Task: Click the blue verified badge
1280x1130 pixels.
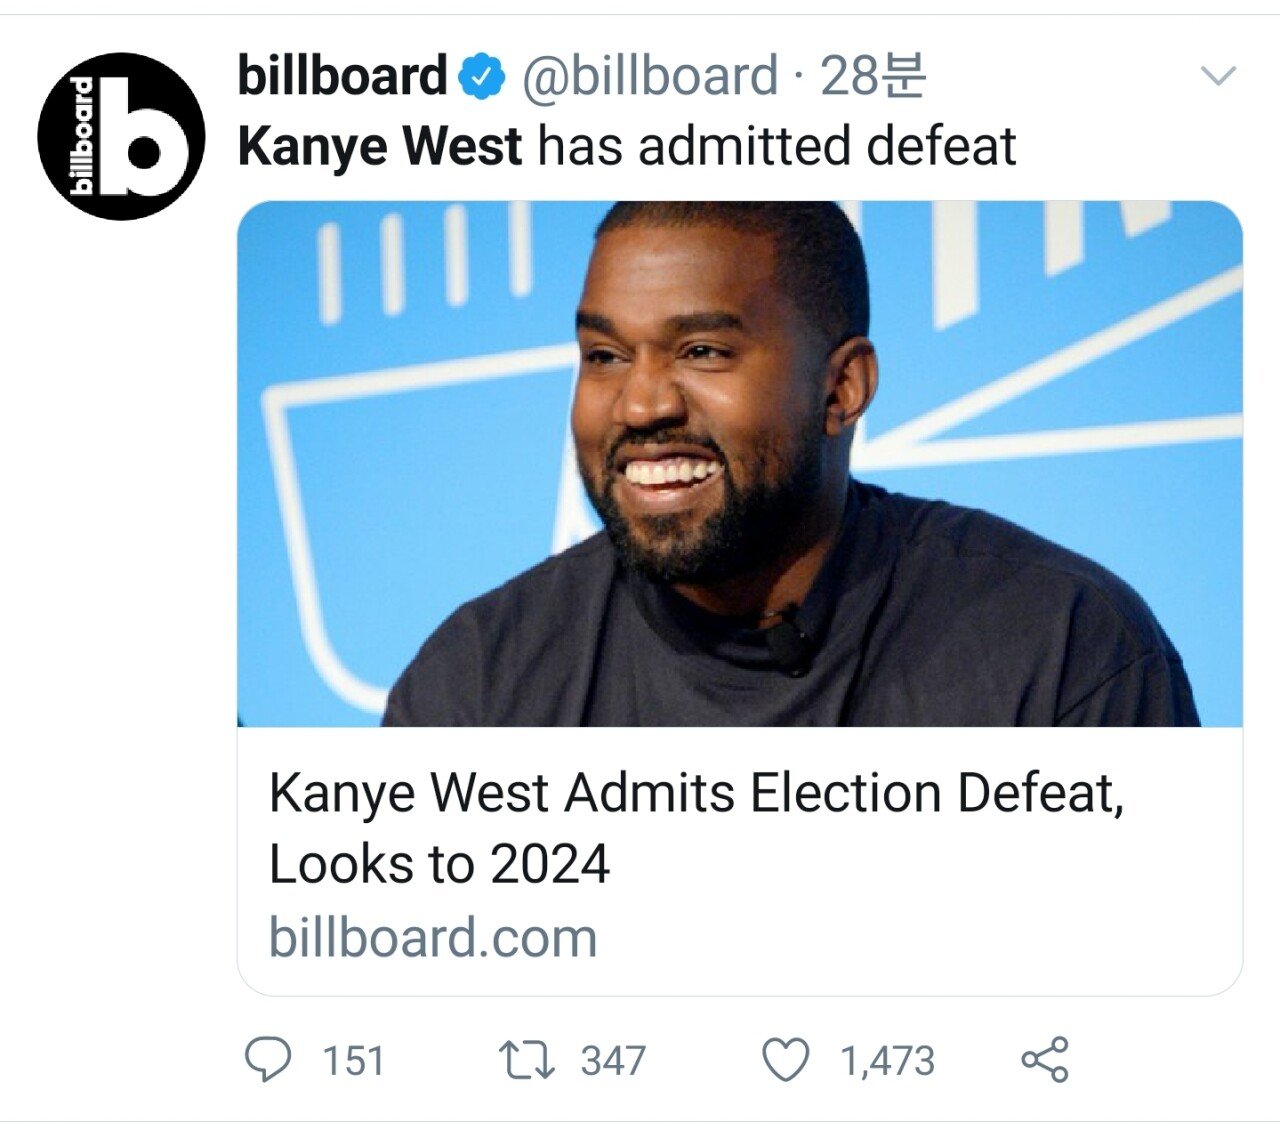Action: tap(482, 77)
